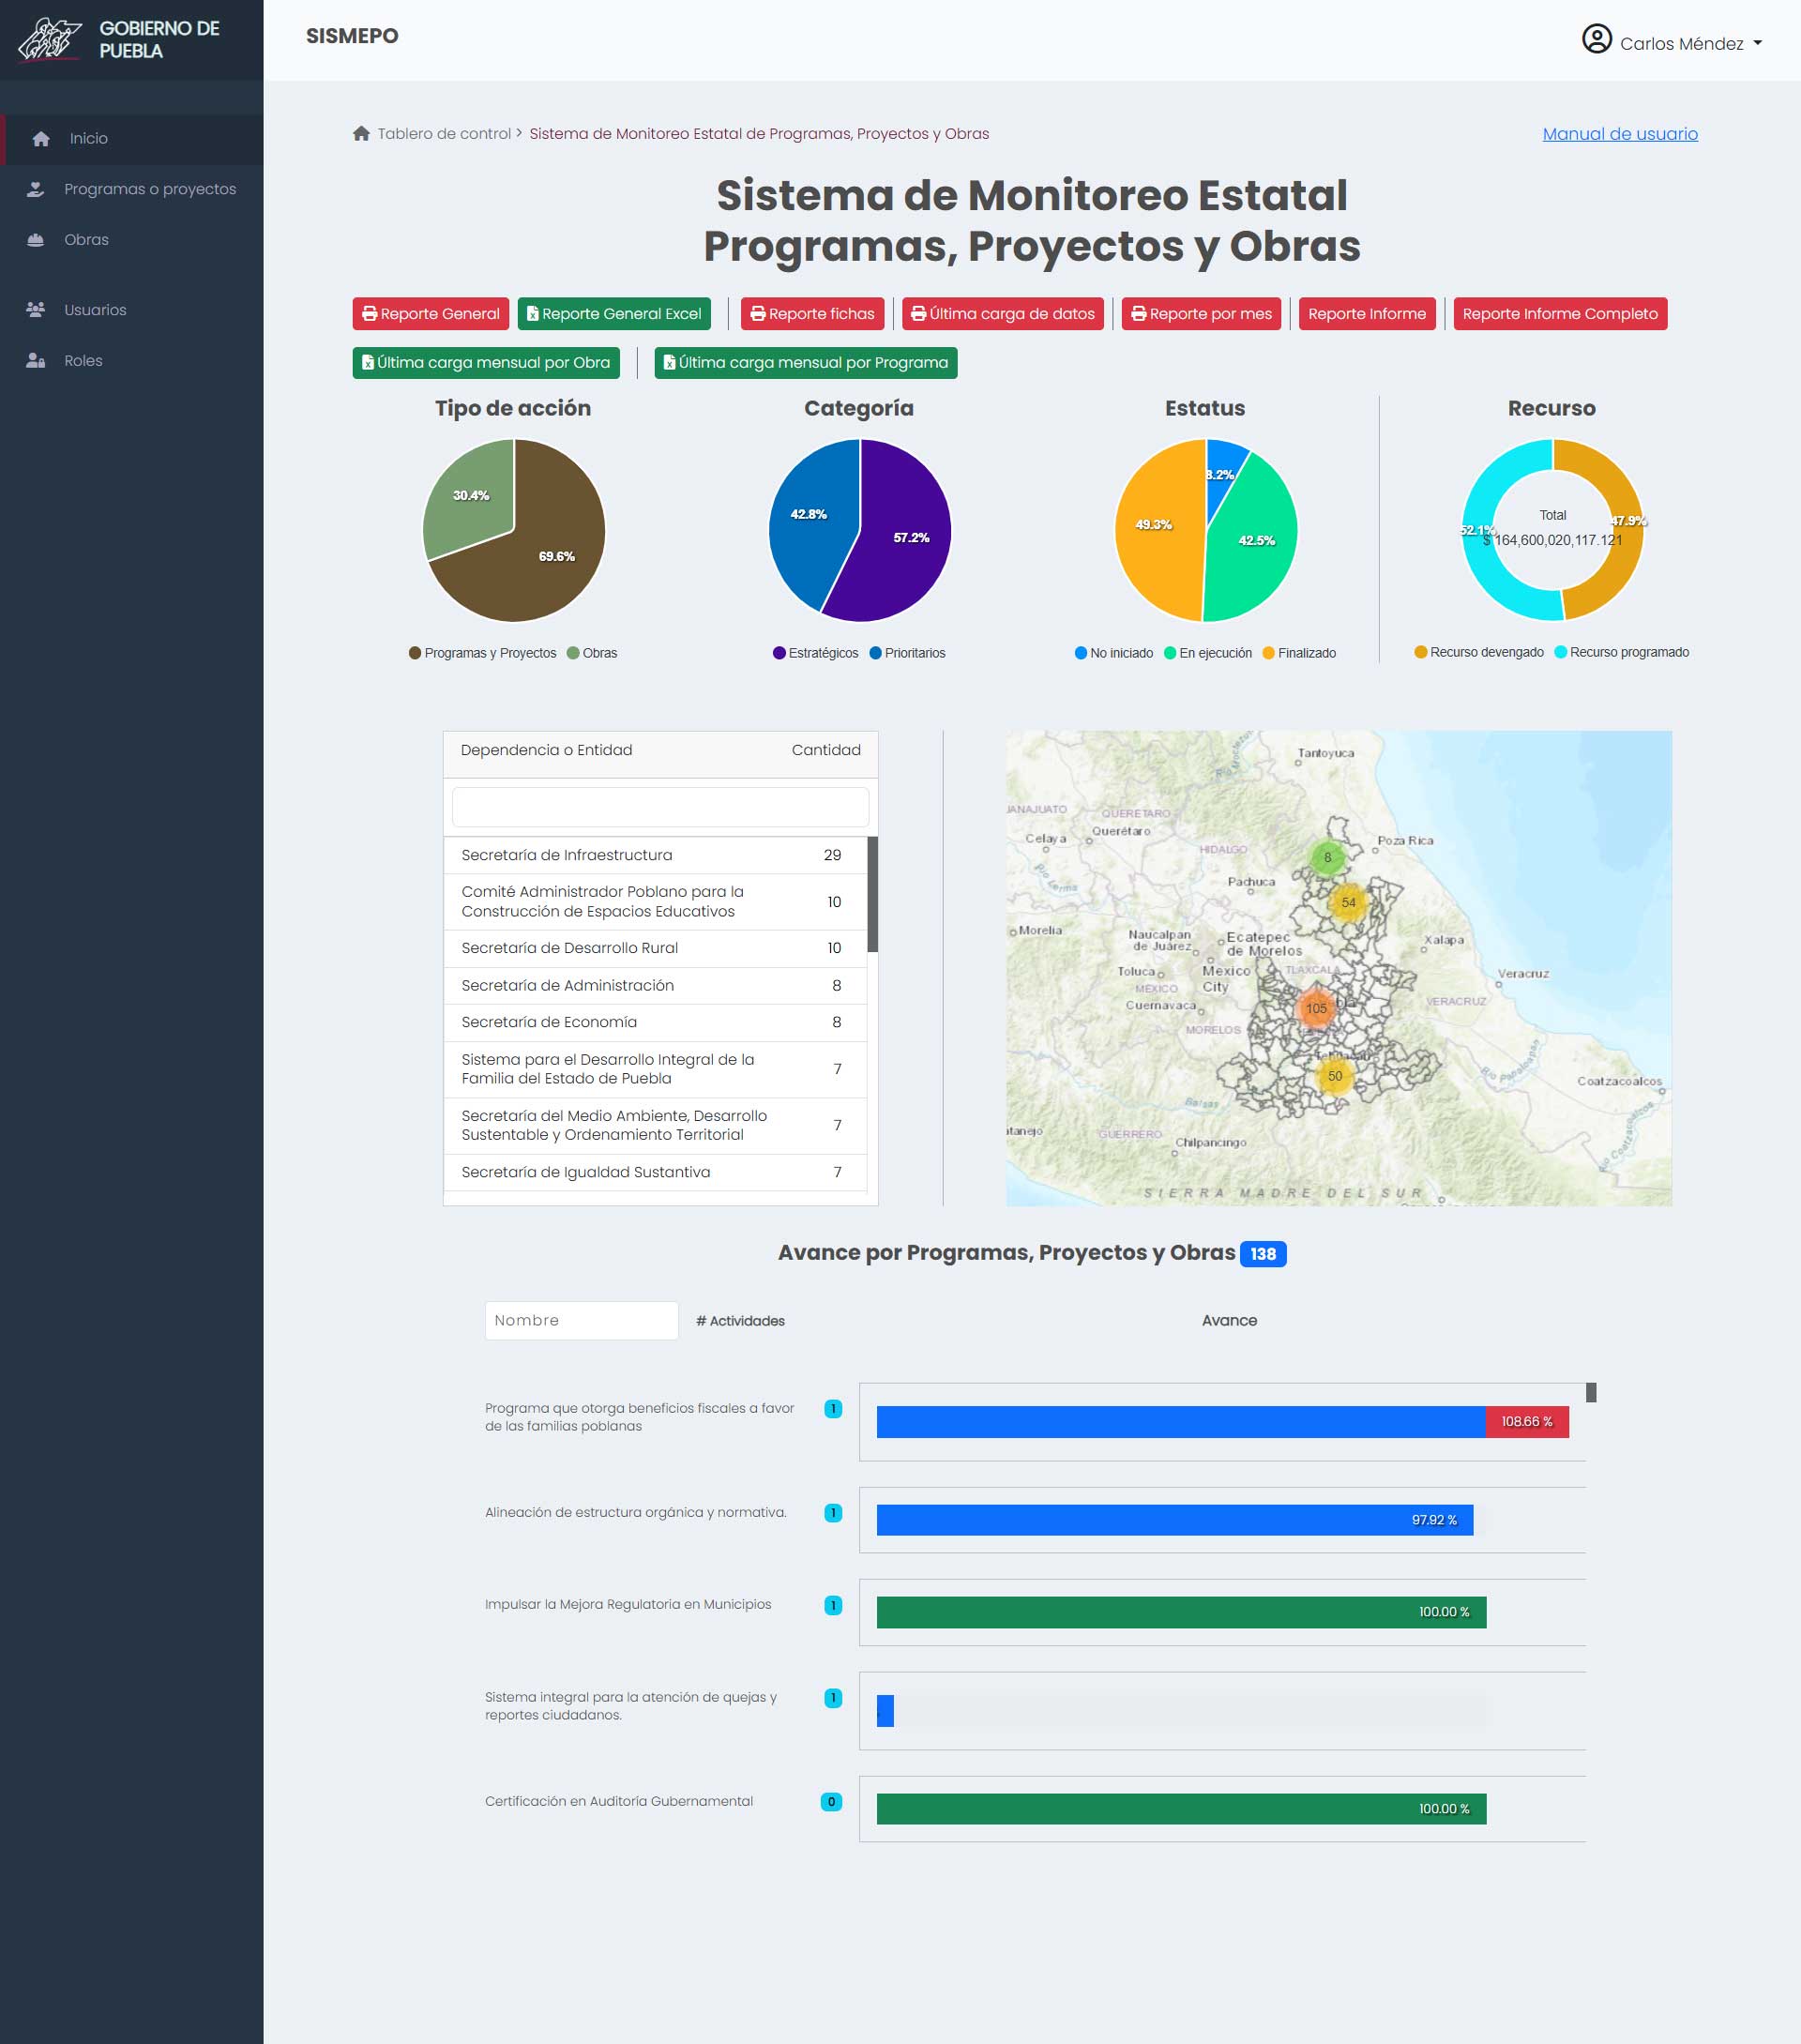Click the Roles icon in the sidebar
The height and width of the screenshot is (2044, 1801).
[x=34, y=360]
